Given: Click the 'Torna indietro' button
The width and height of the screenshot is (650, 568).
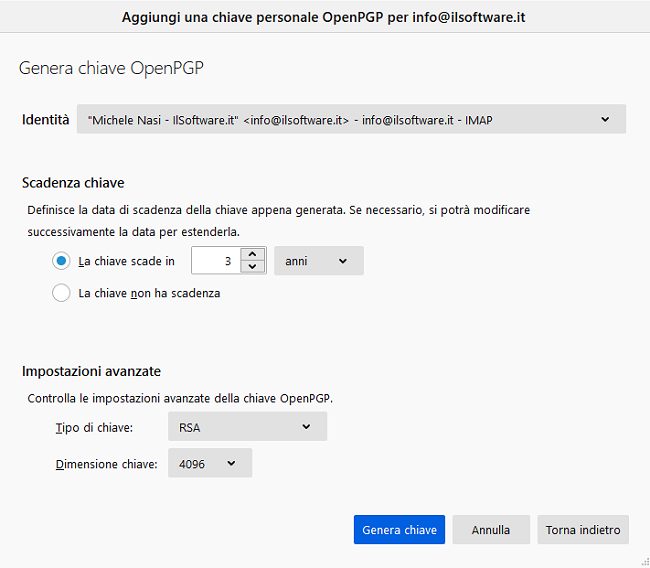Looking at the screenshot, I should tap(583, 529).
